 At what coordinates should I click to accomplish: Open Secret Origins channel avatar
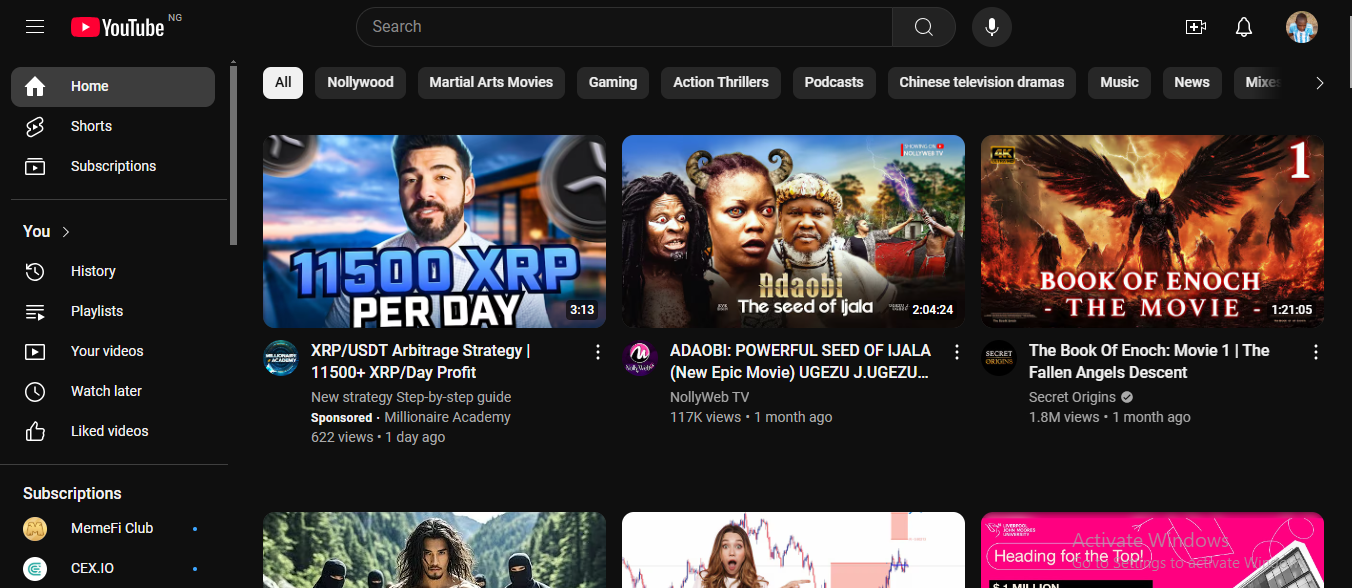coord(999,358)
